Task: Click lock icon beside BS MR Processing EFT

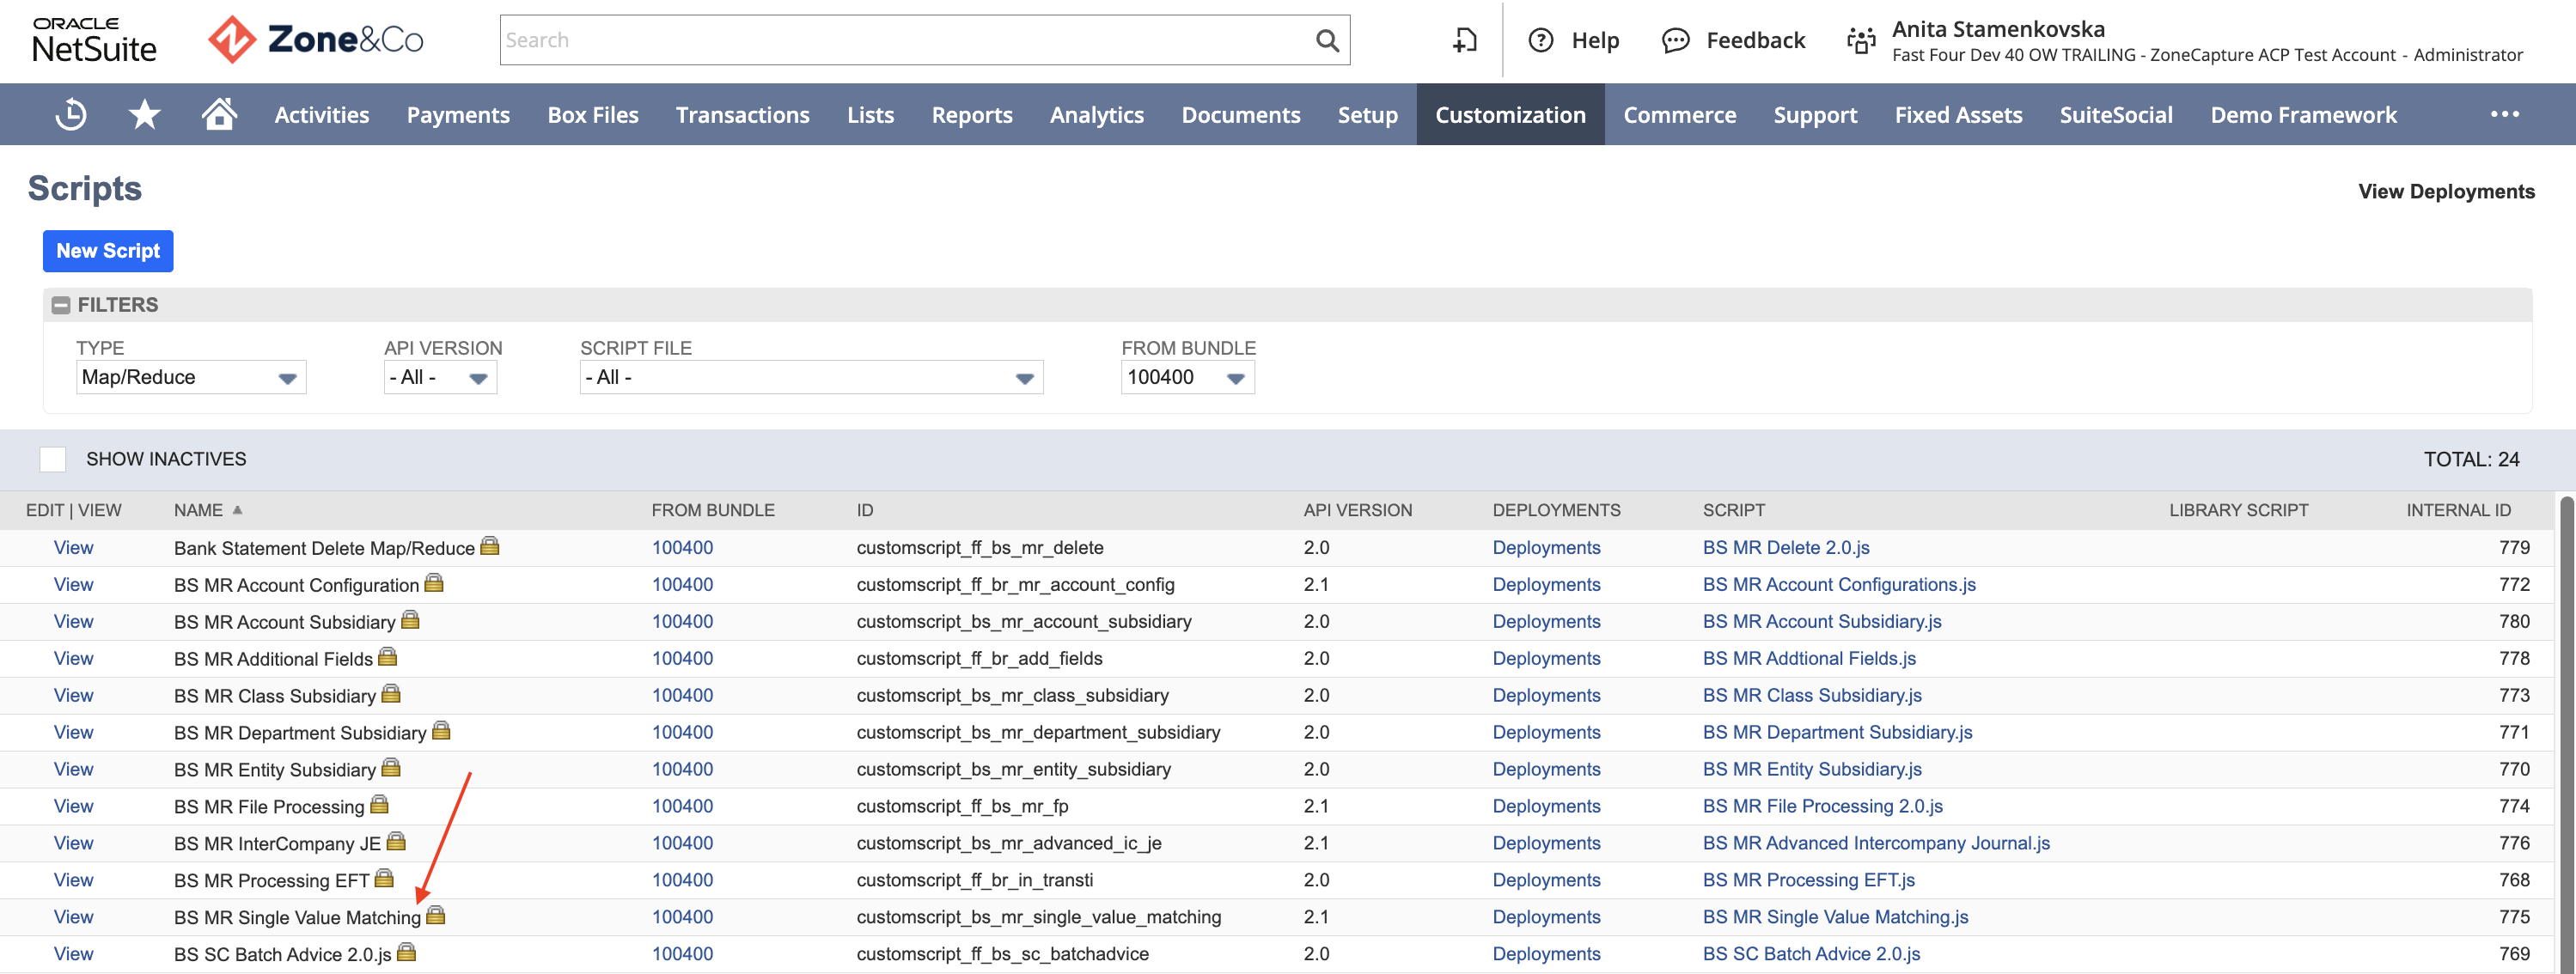Action: pyautogui.click(x=384, y=878)
